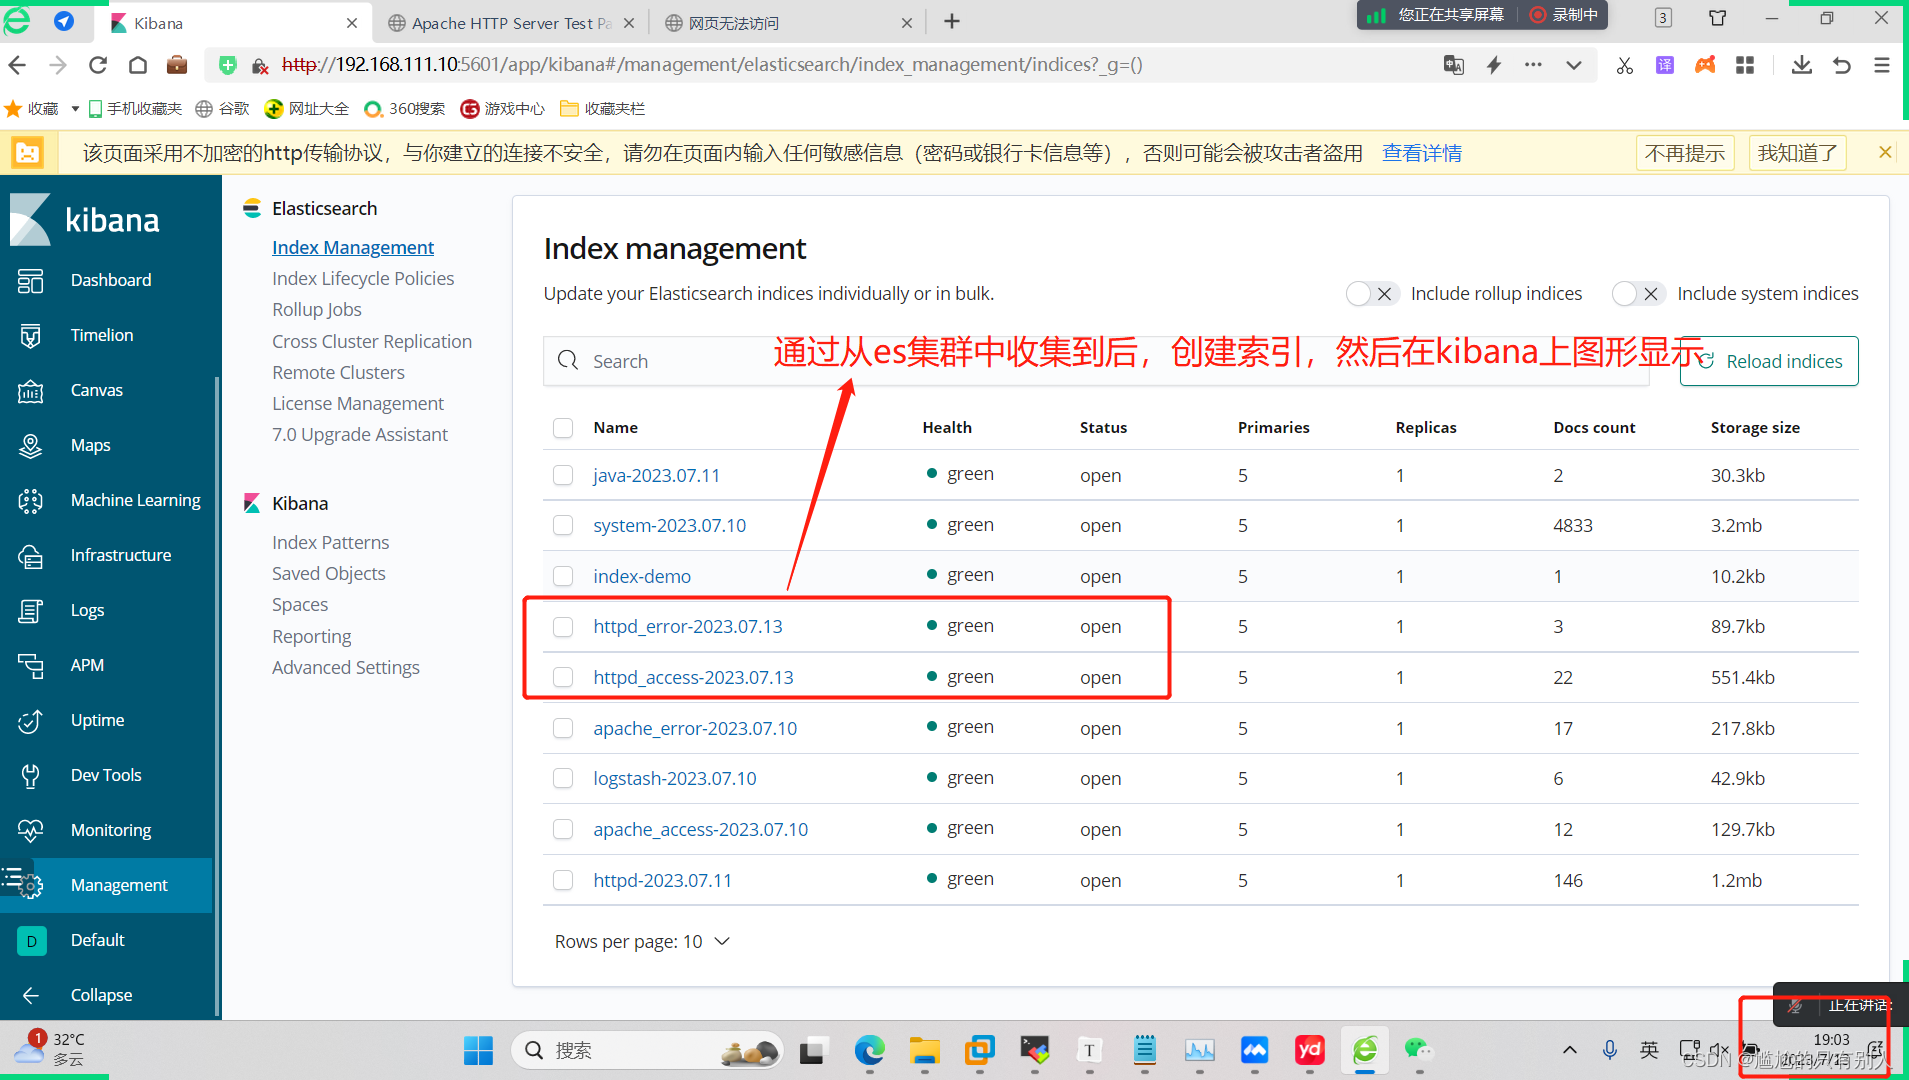Show hidden system tray icons
Screen dimensions: 1909x1080
pos(1570,1050)
